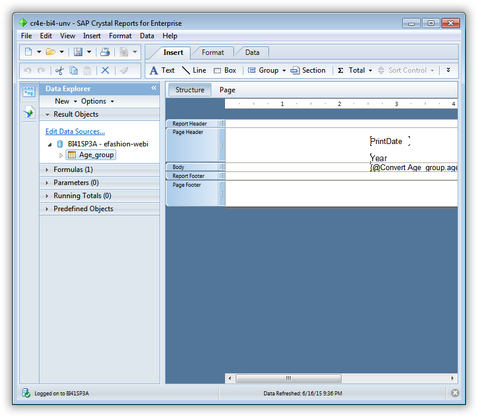The height and width of the screenshot is (417, 478).
Task: Open the Options dropdown in Data Explorer
Action: coord(97,101)
